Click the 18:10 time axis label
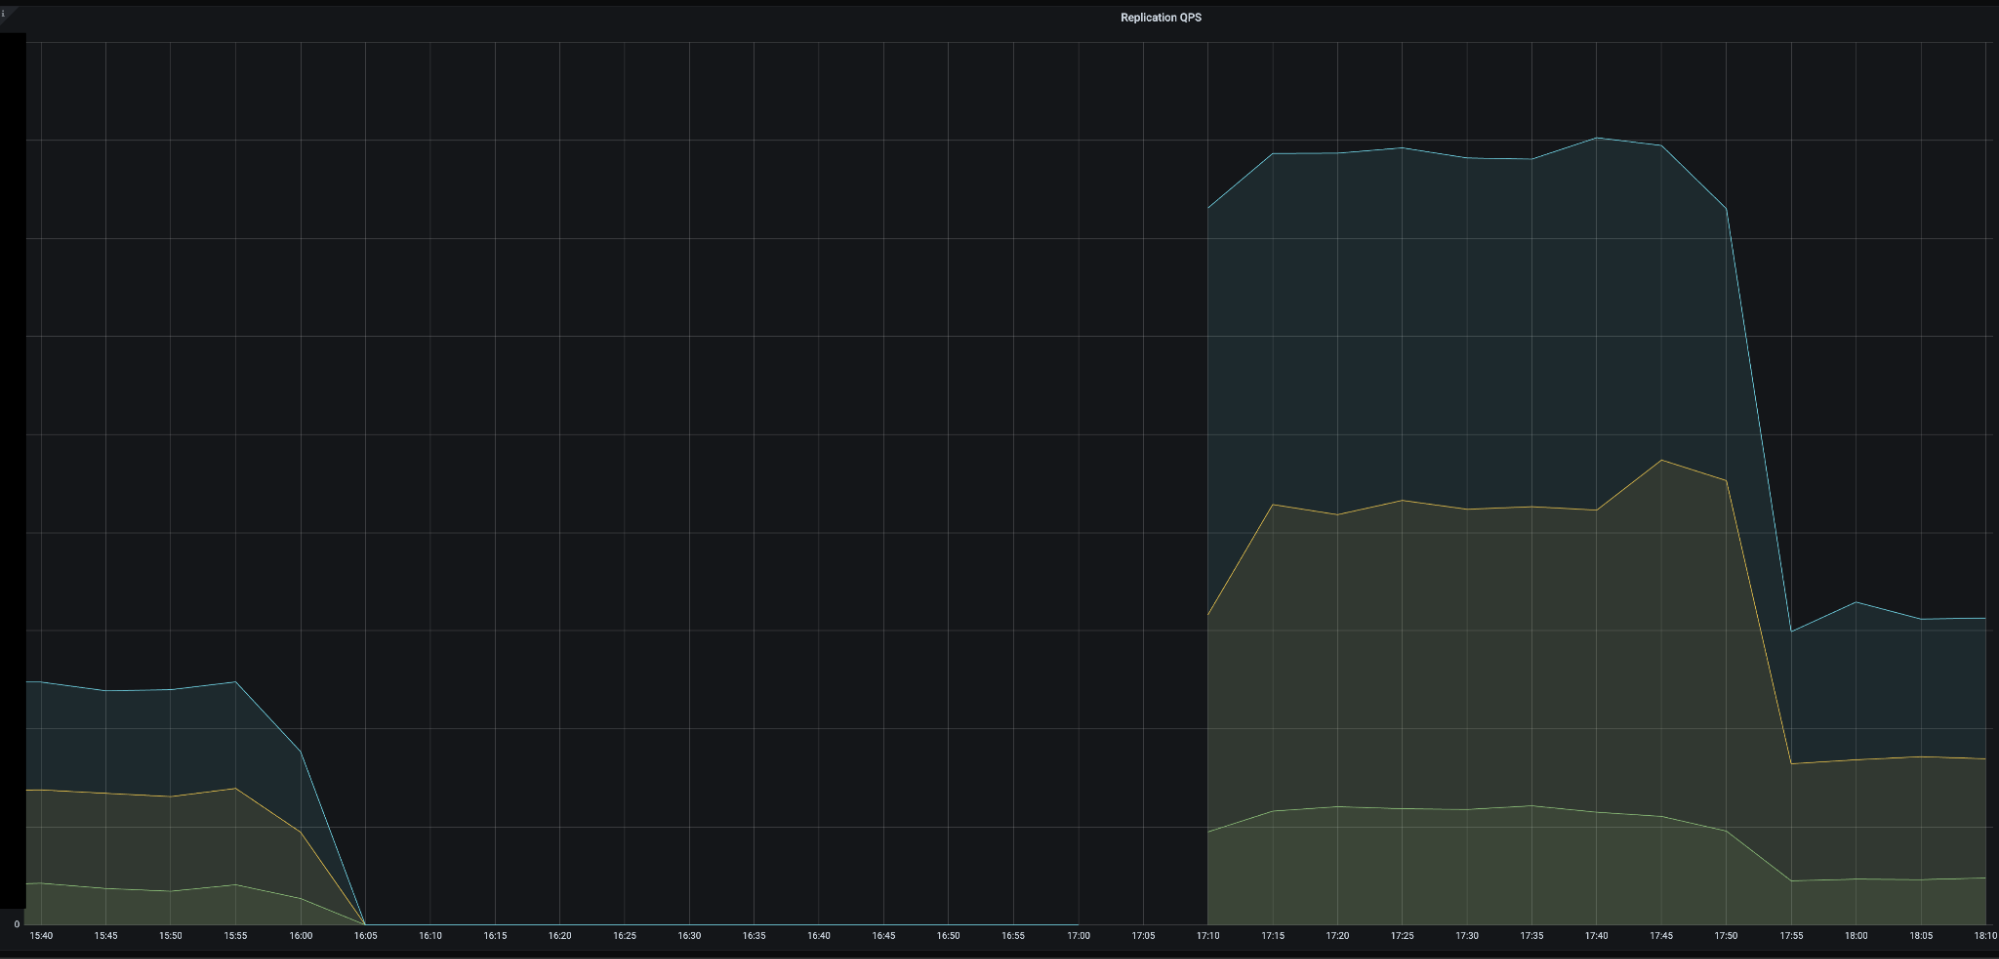The image size is (1999, 959). tap(1985, 936)
